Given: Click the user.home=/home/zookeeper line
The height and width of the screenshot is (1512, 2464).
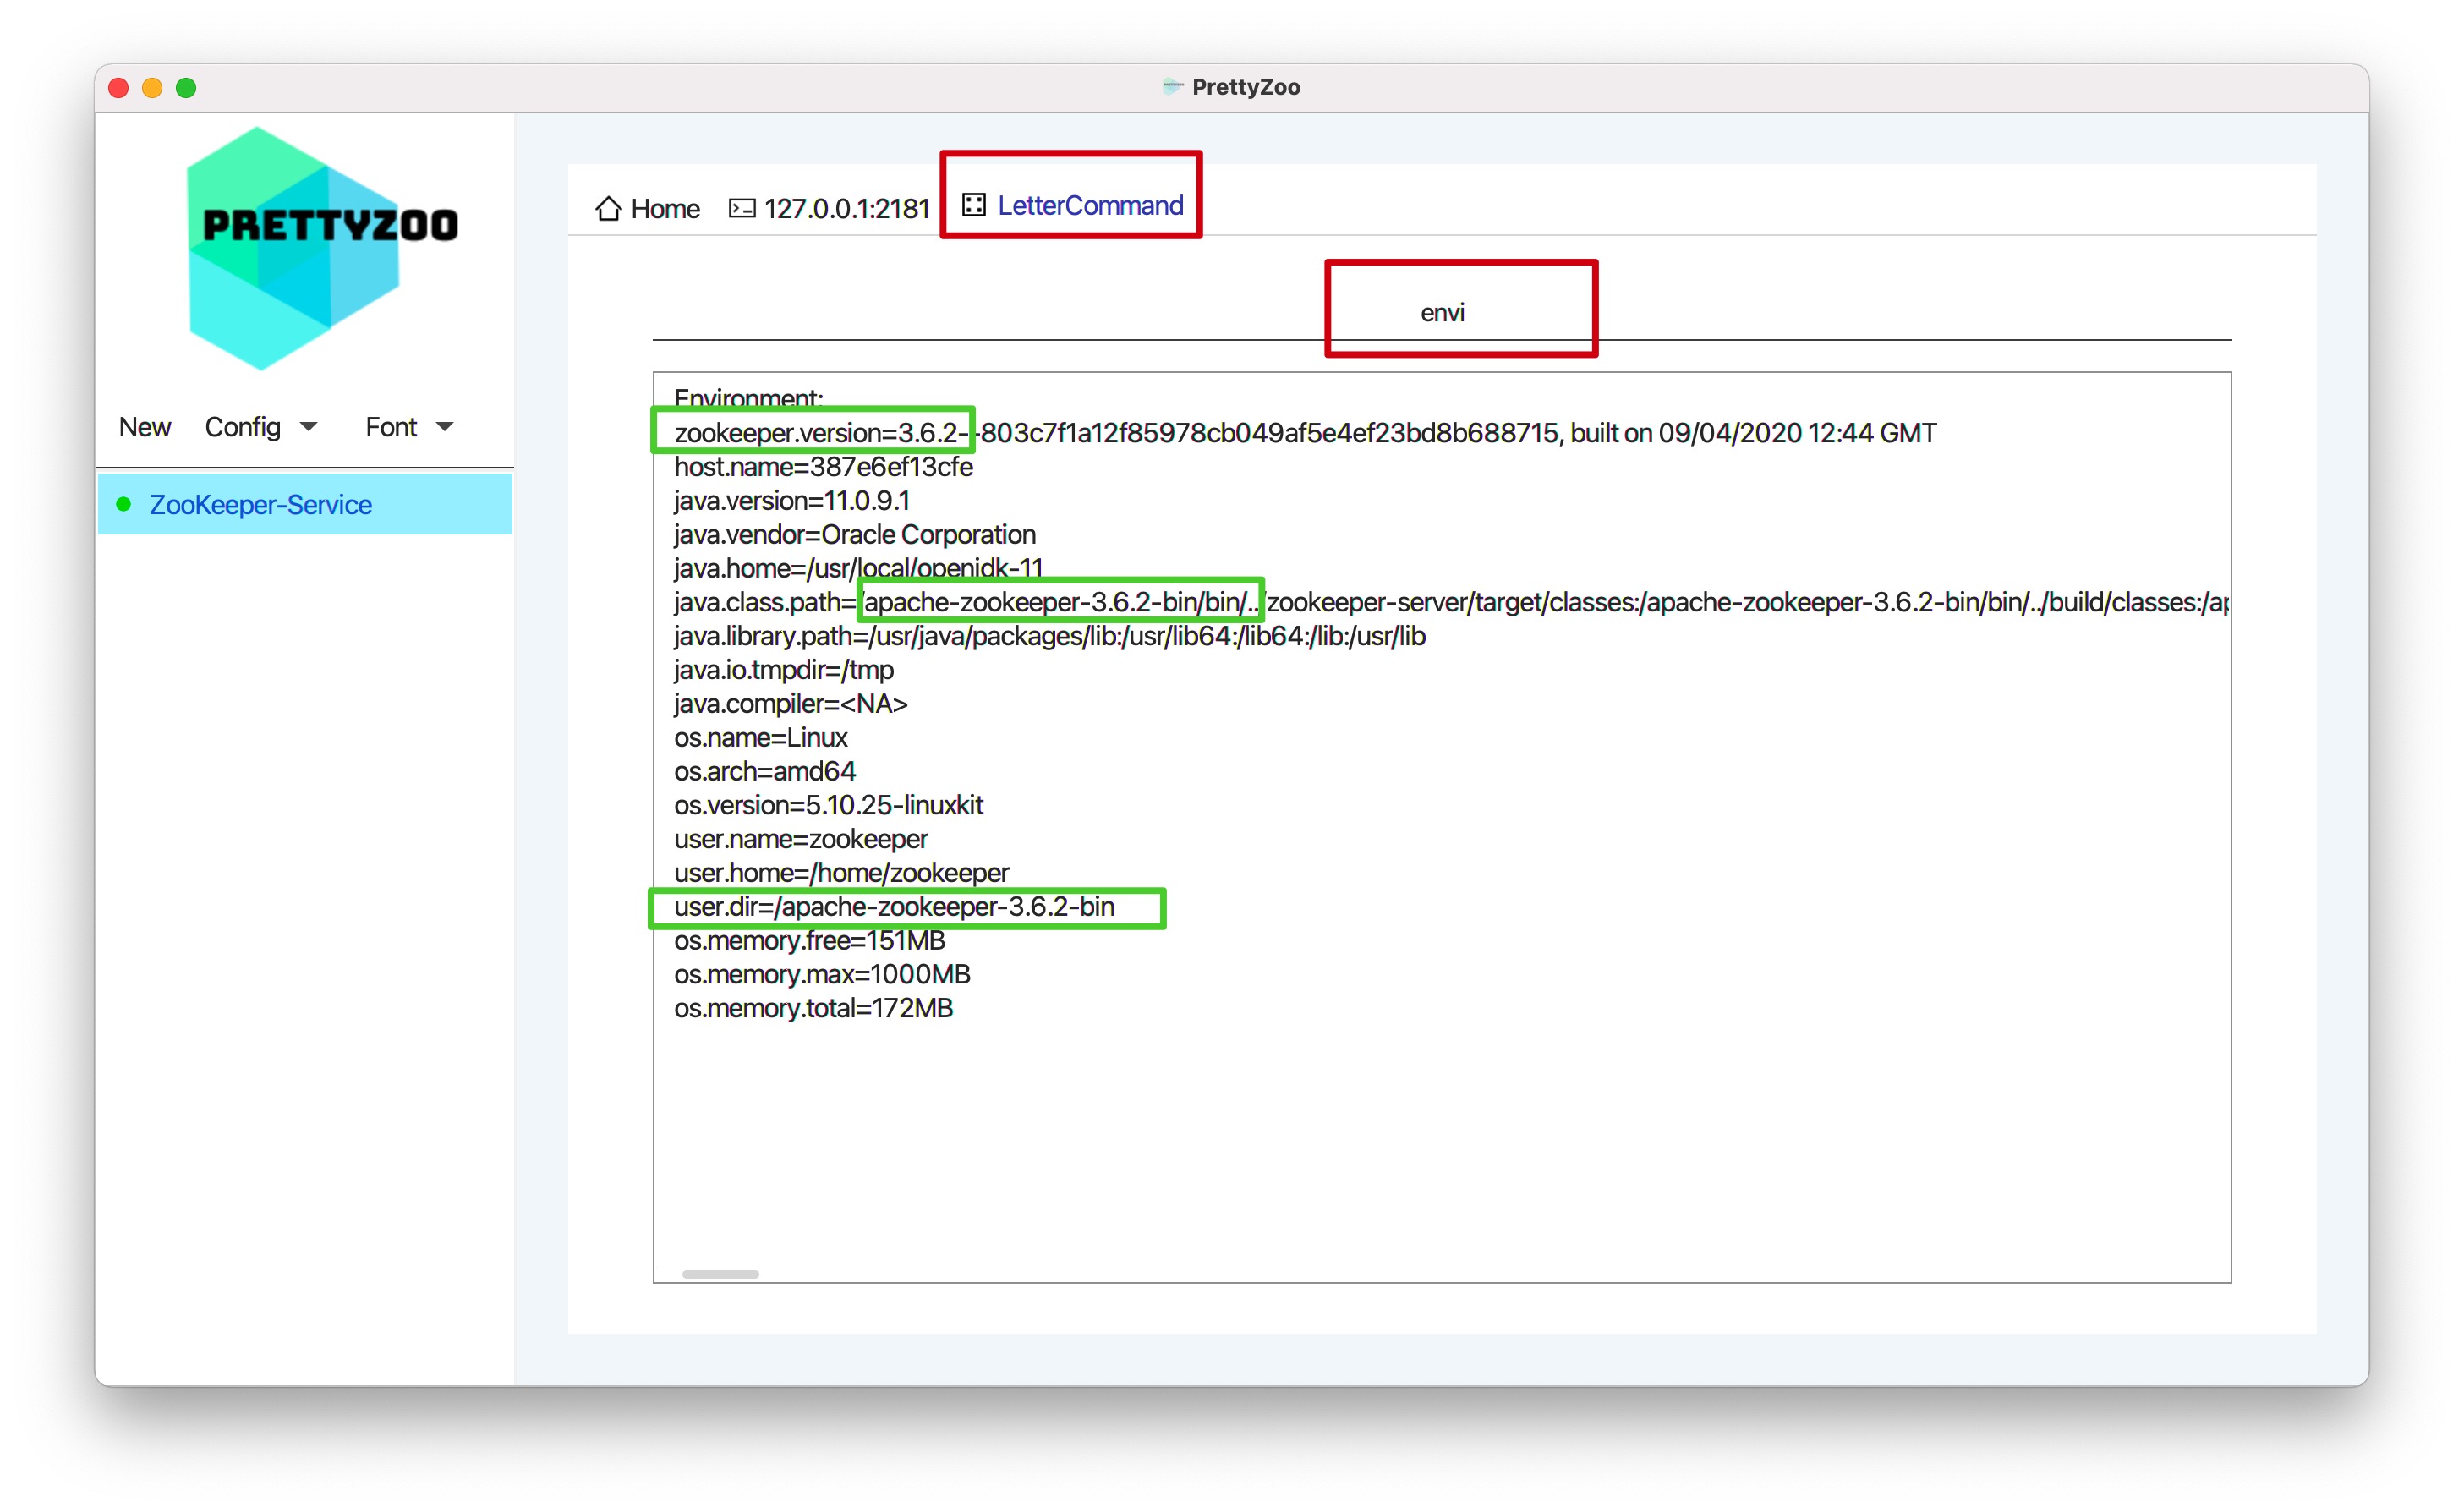Looking at the screenshot, I should tap(842, 873).
